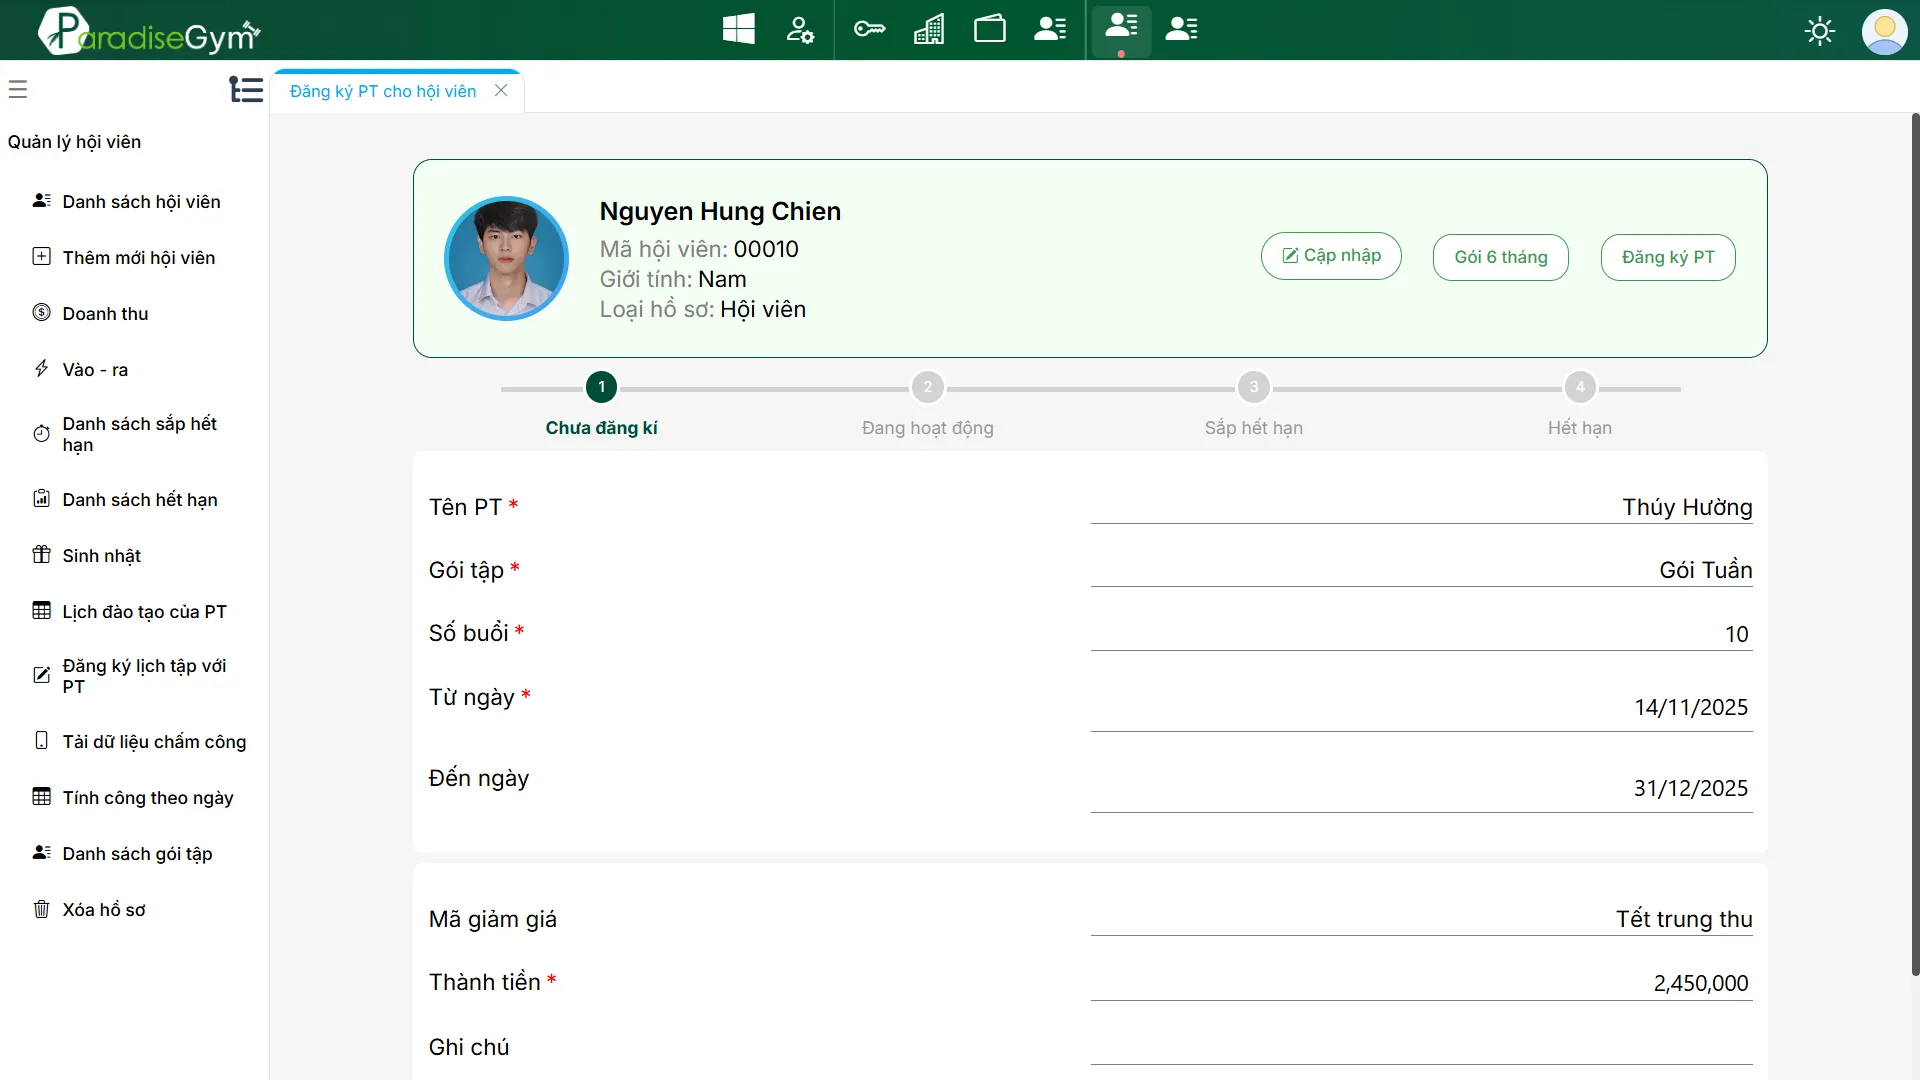Click the Gói 6 tháng button
1920x1080 pixels.
coord(1500,257)
